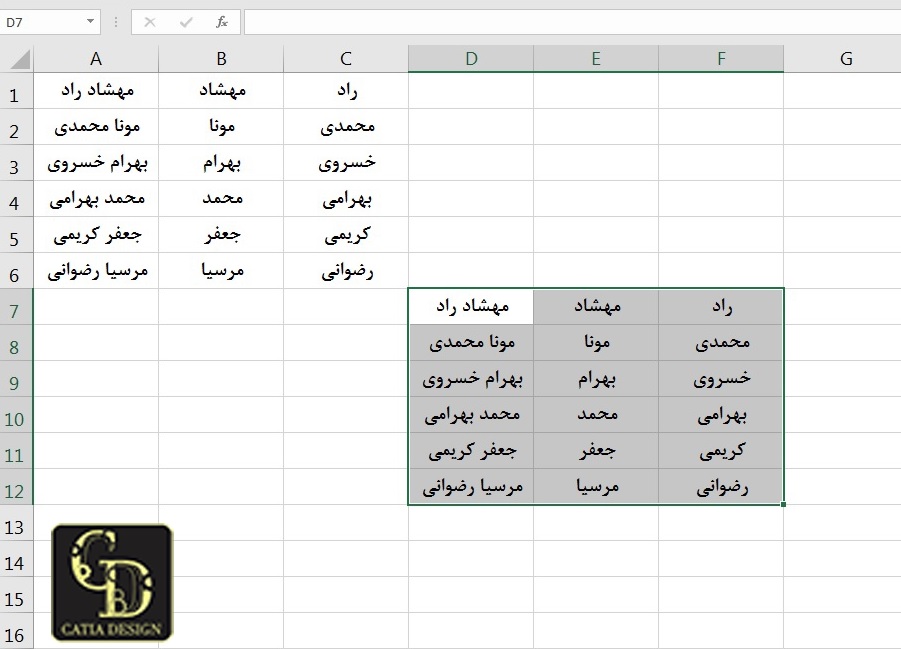
Task: Click cell B5 containing جعفر
Action: 221,235
